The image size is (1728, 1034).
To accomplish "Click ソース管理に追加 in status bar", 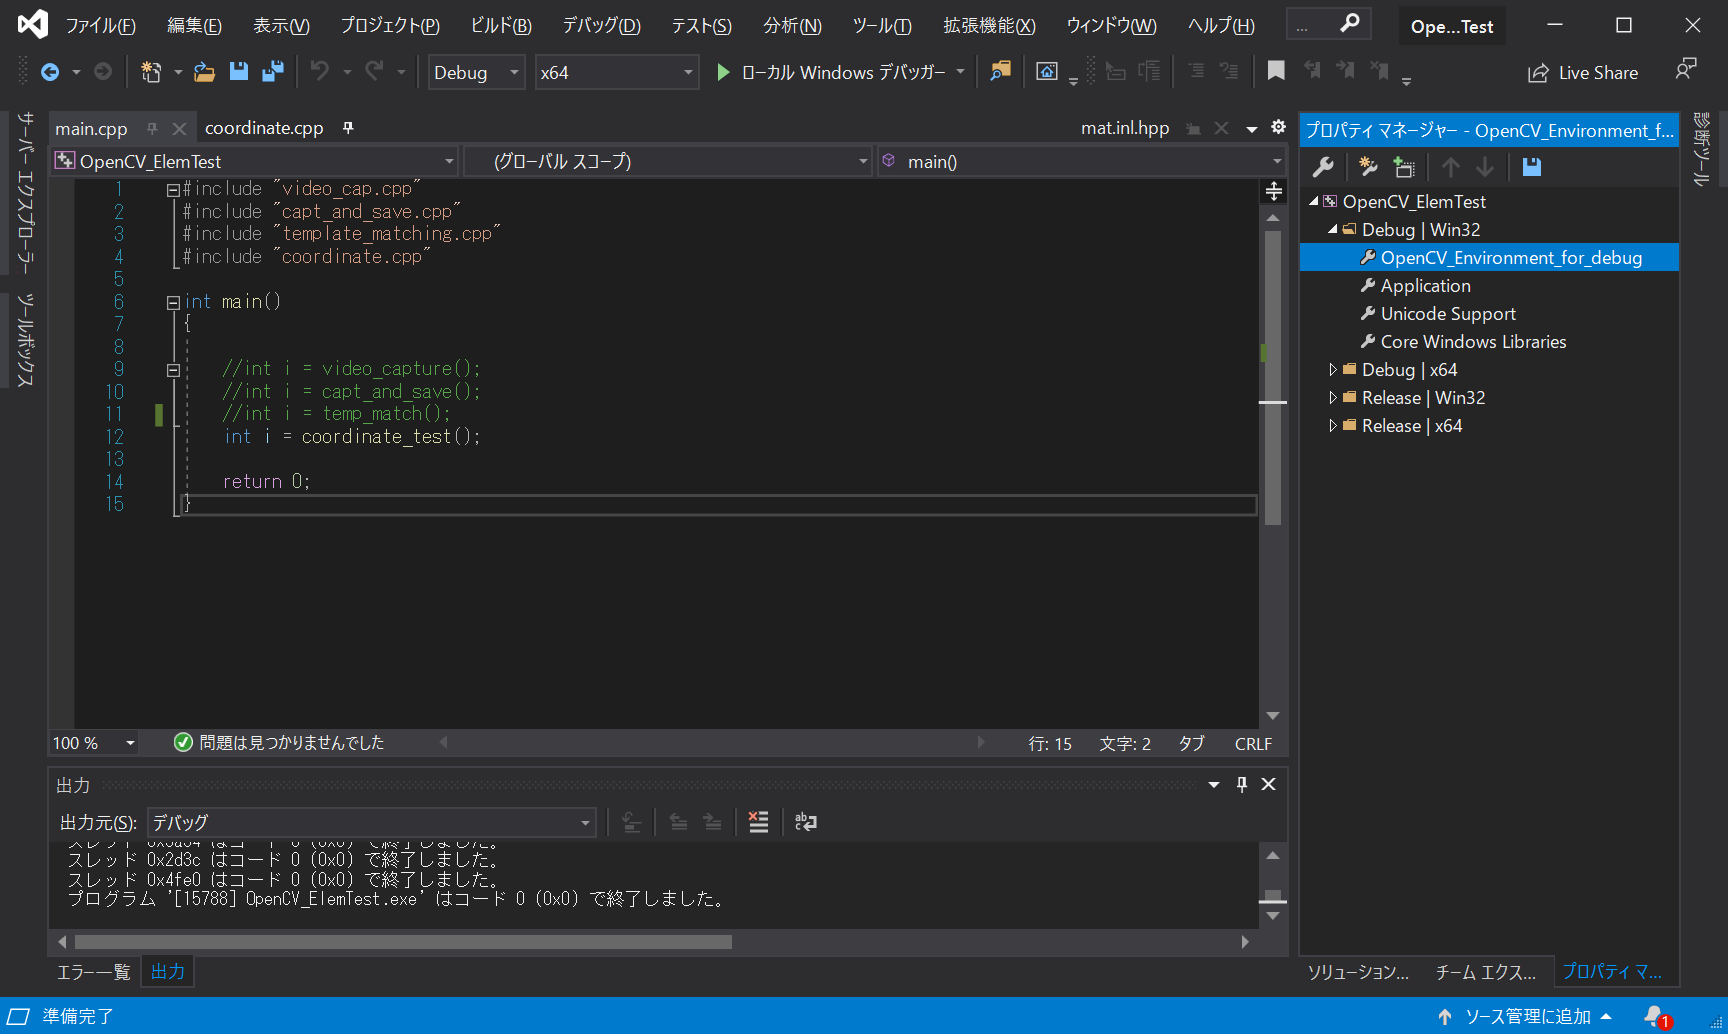I will [1526, 1016].
